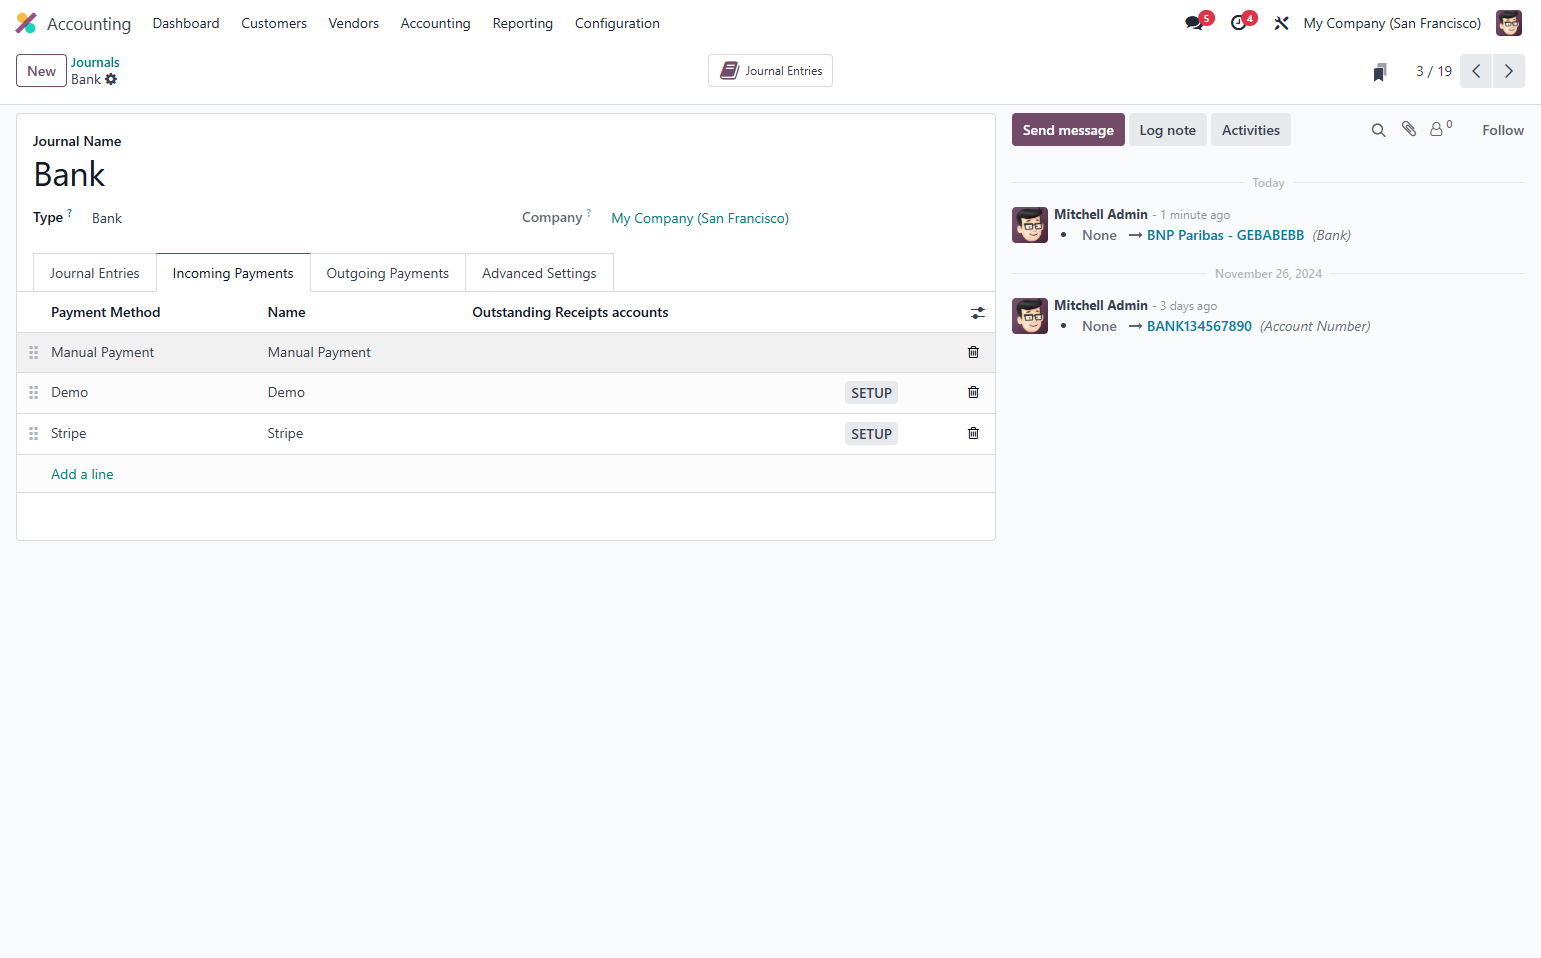Delete the Manual Payment line with trash icon
This screenshot has width=1541, height=958.
tap(973, 352)
